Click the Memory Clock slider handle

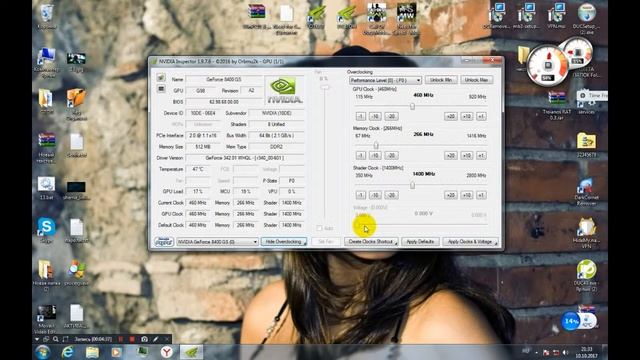click(x=376, y=145)
